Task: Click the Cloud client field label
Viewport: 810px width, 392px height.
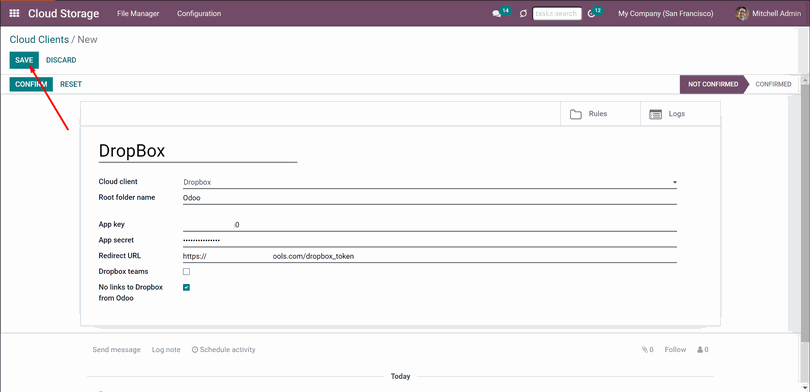Action: click(x=118, y=182)
